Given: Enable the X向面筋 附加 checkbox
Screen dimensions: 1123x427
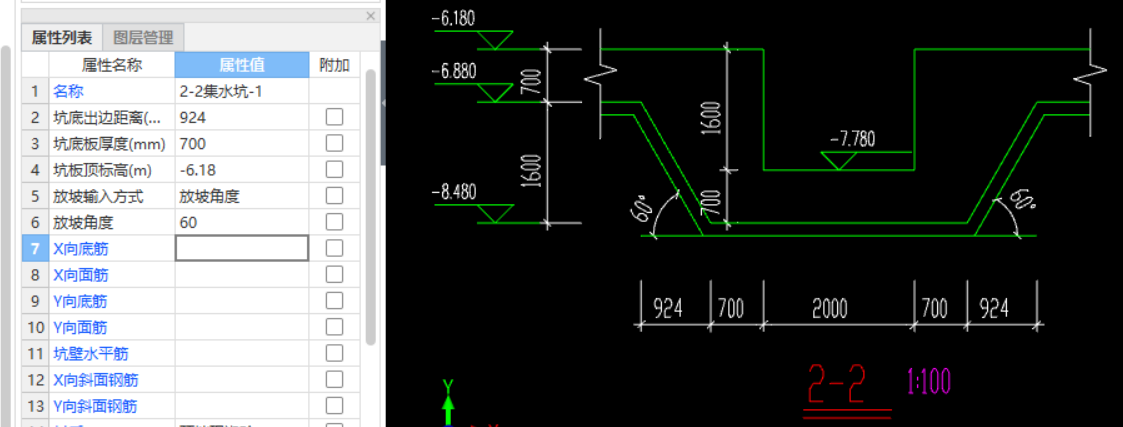Looking at the screenshot, I should (x=334, y=274).
